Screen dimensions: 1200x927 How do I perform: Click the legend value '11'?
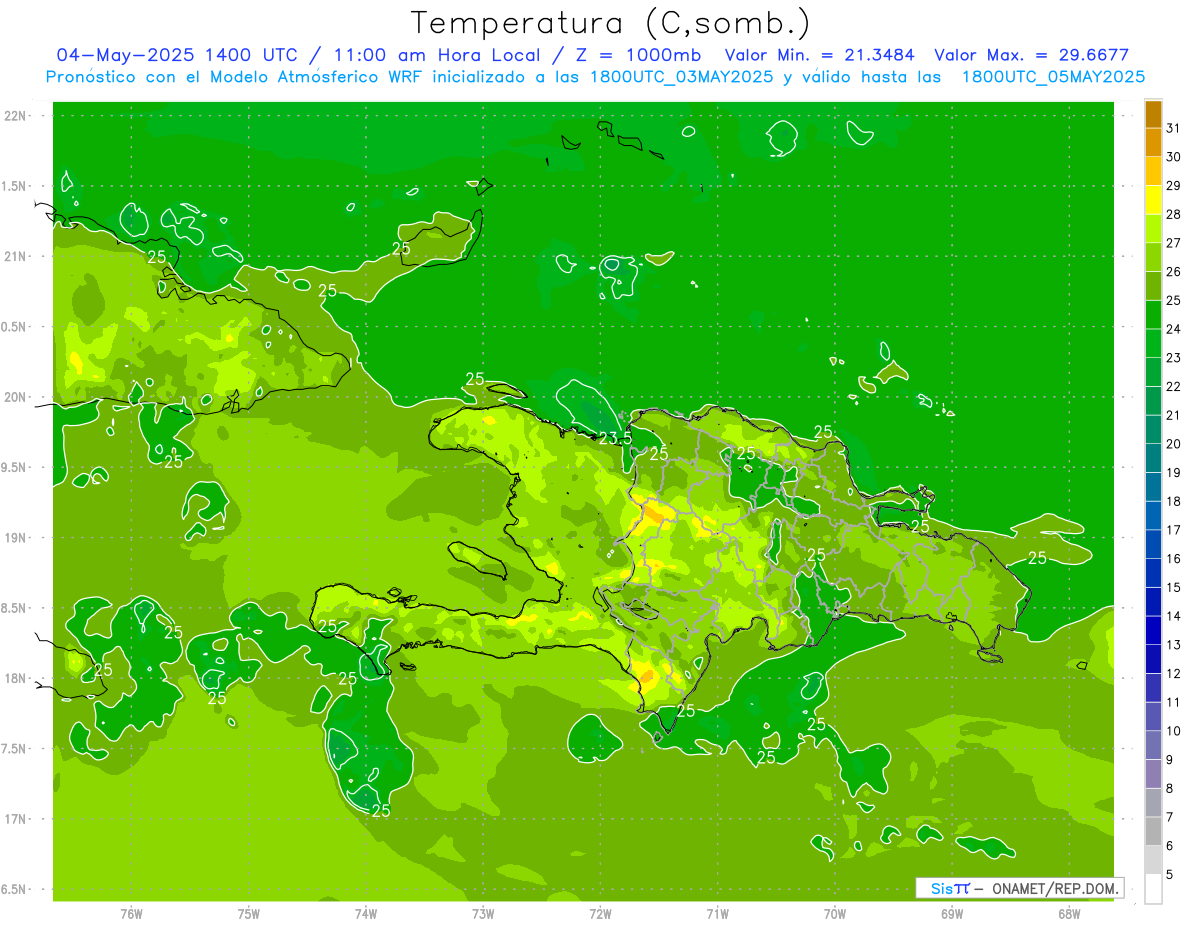click(1174, 702)
